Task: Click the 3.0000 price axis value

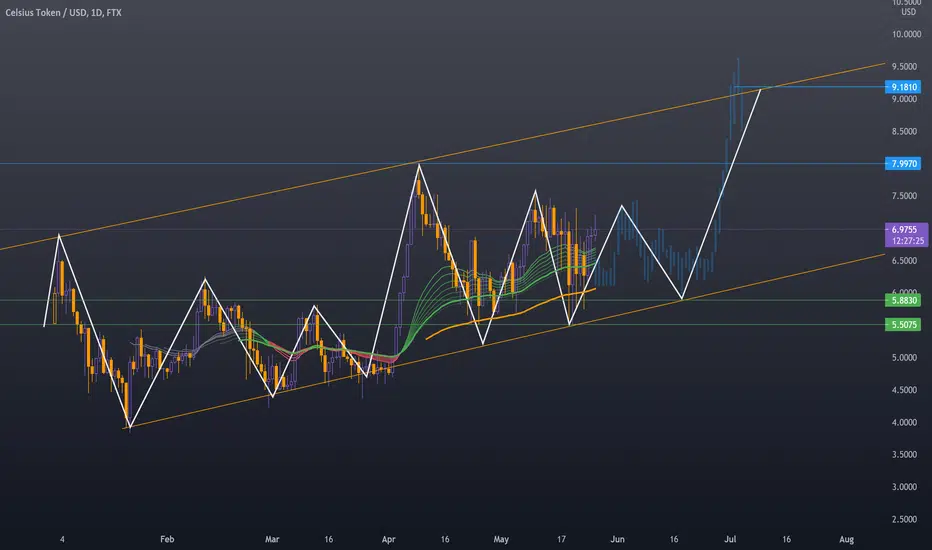Action: (x=904, y=487)
